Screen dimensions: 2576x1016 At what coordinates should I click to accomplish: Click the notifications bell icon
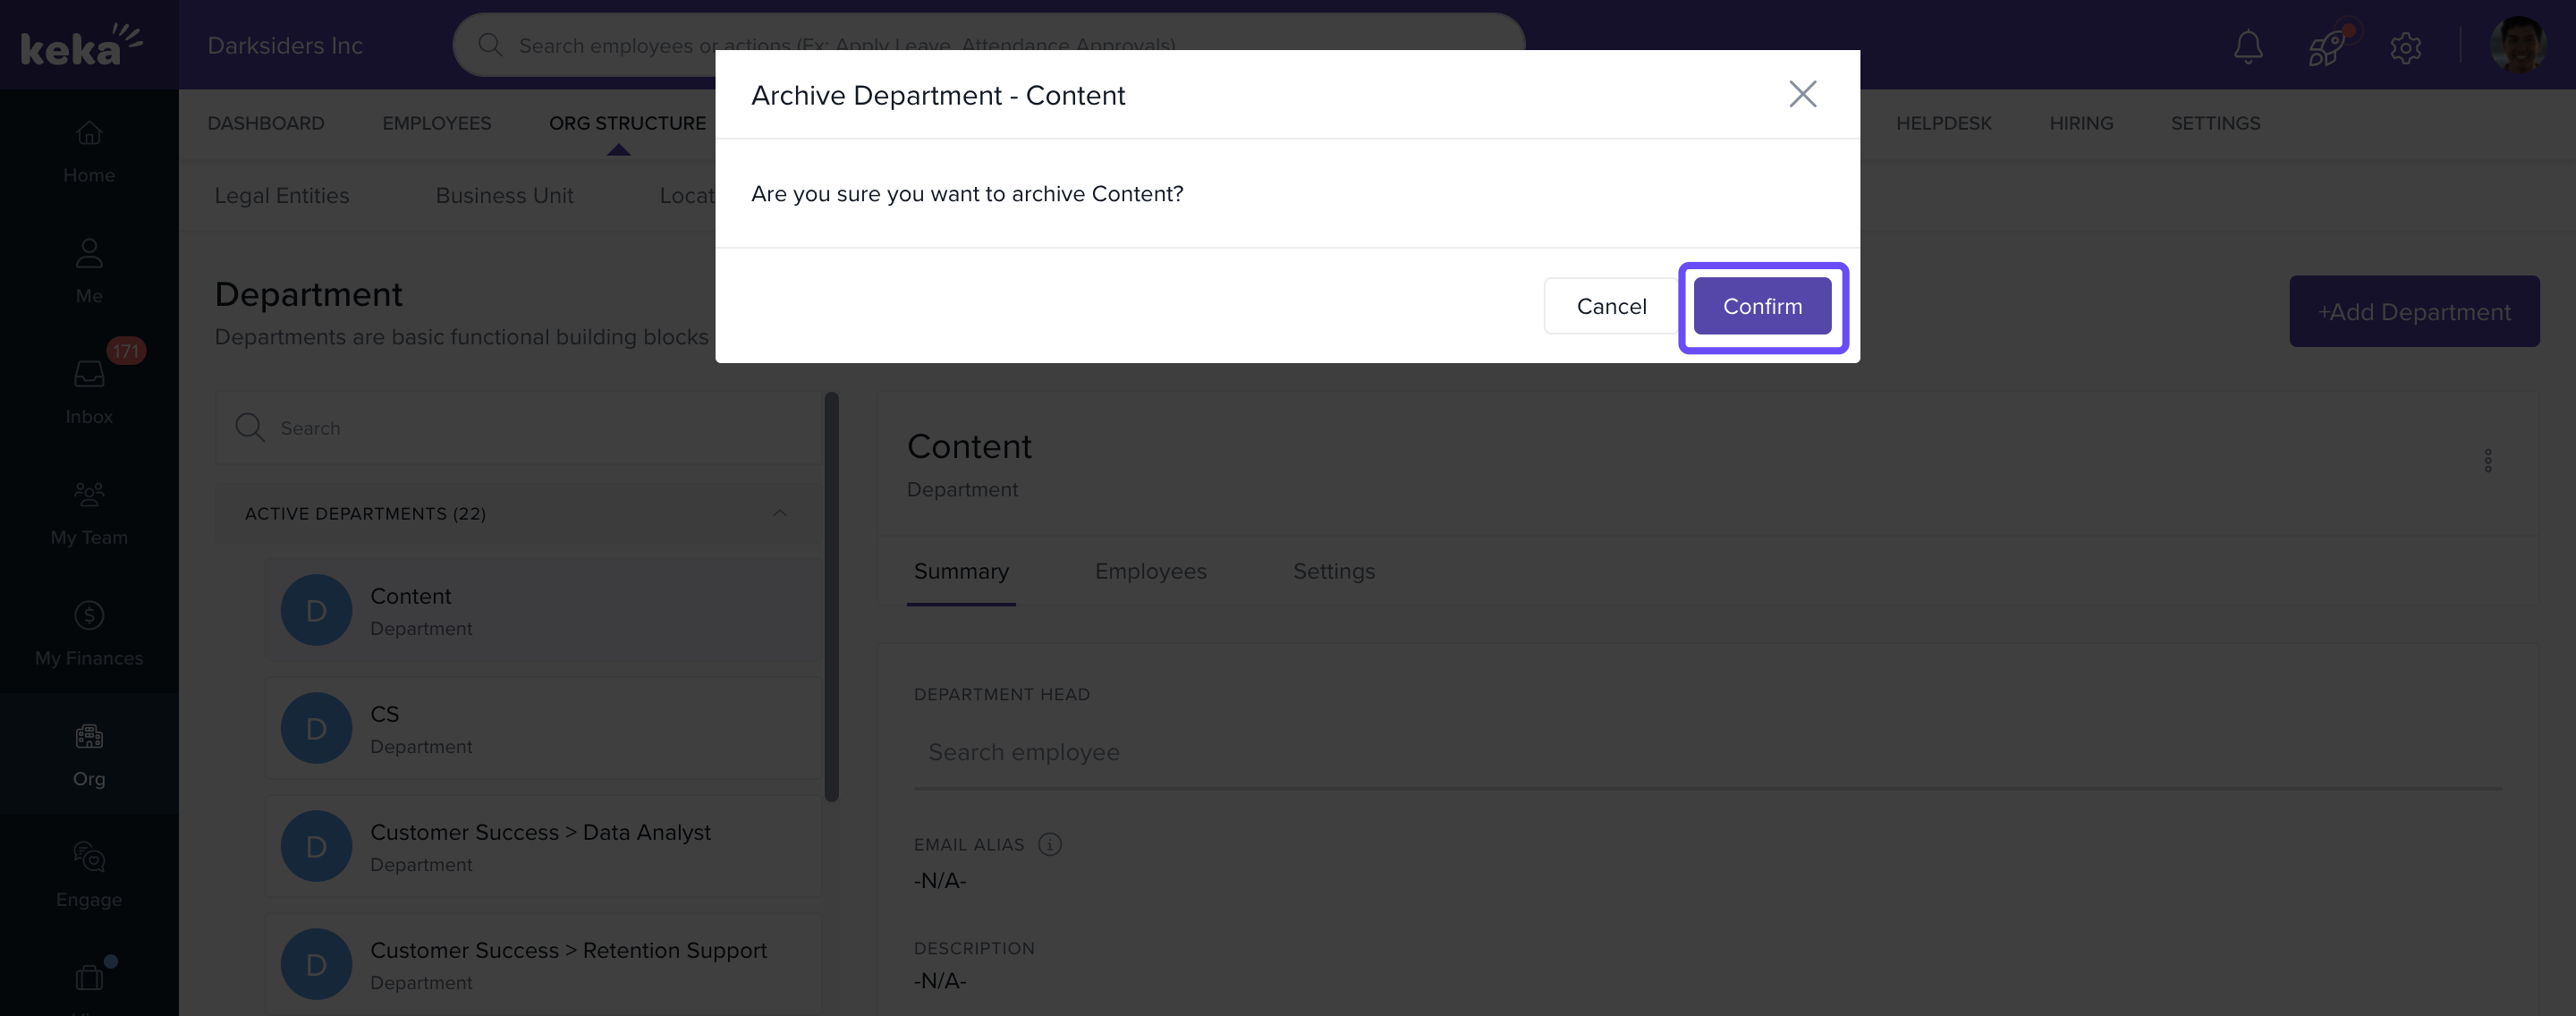[x=2247, y=46]
